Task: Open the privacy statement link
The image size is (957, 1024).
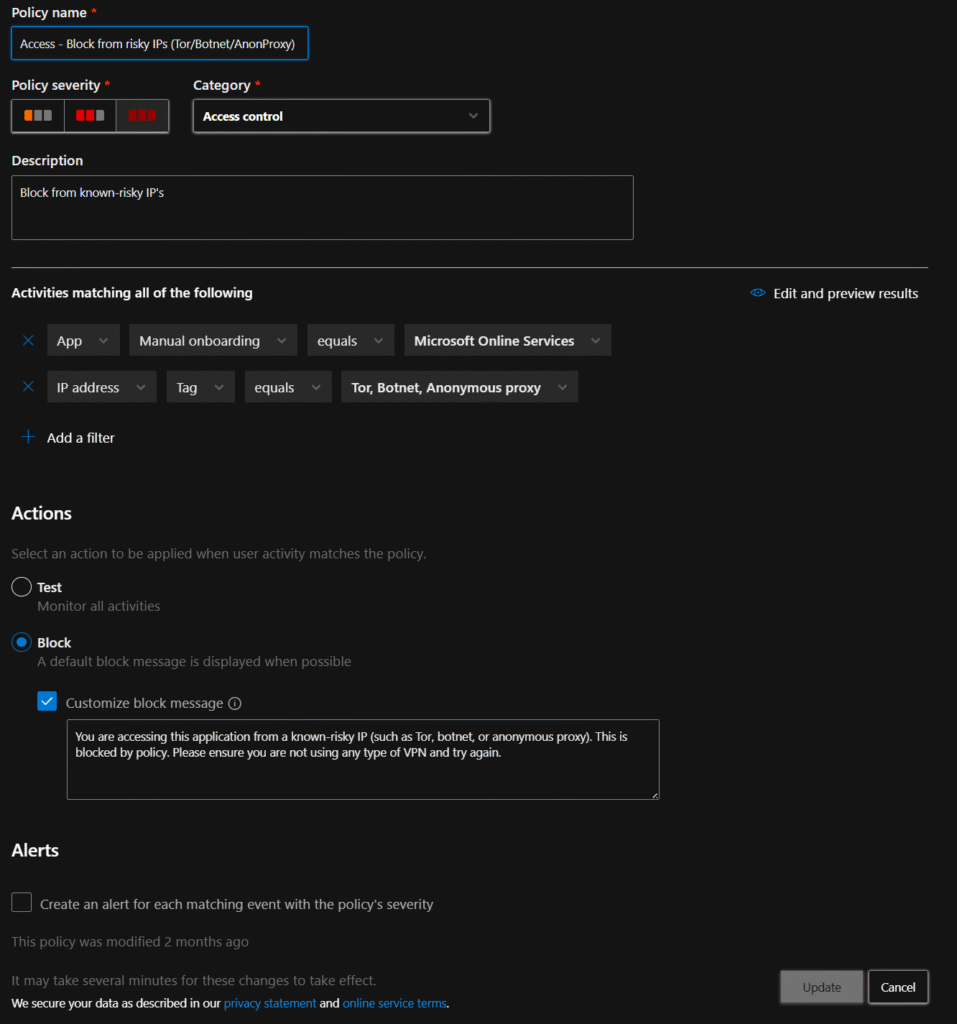Action: pos(269,1003)
